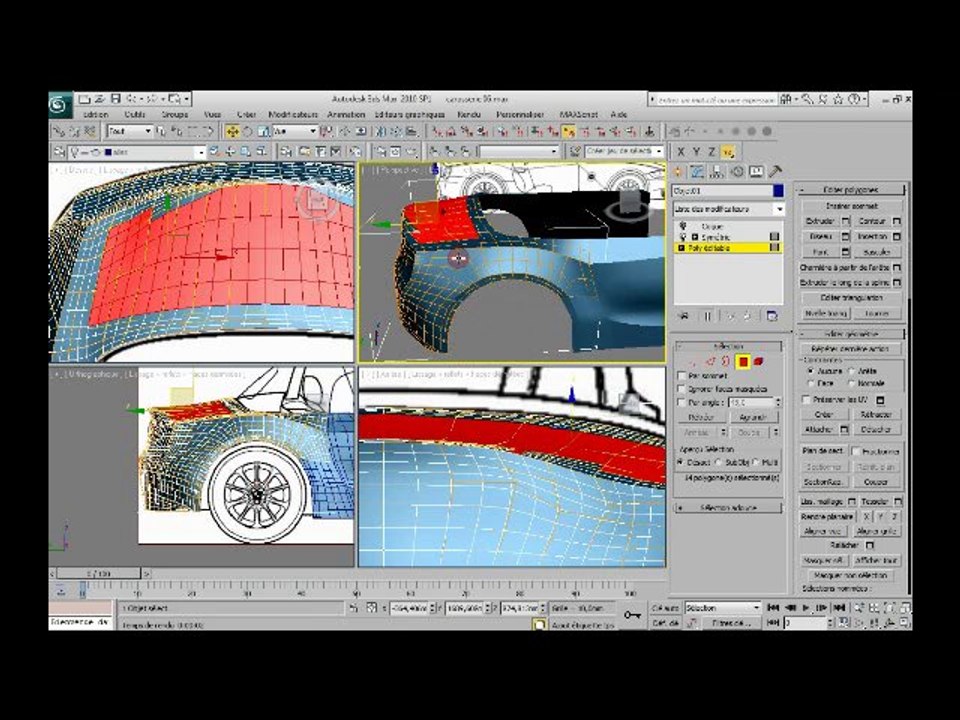The height and width of the screenshot is (720, 960).
Task: Activate Edge sub-object selection mode
Action: 710,362
